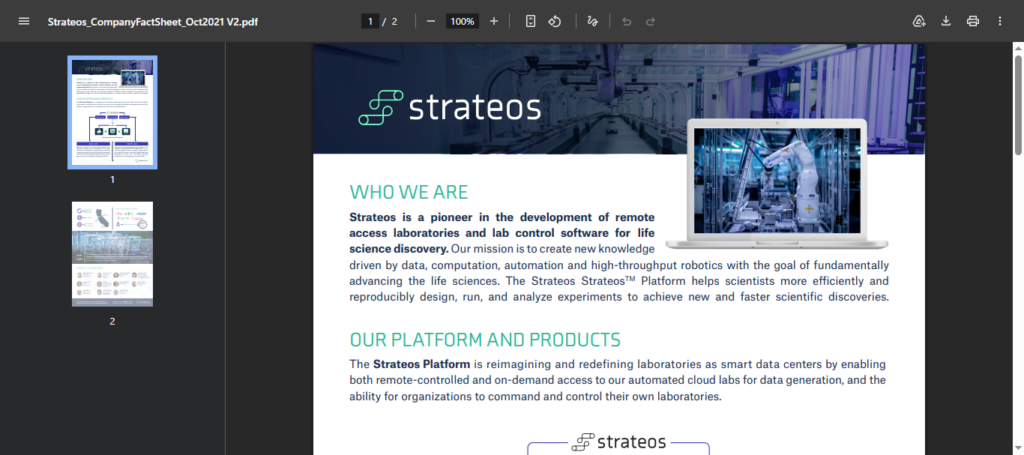Download the PDF file
The width and height of the screenshot is (1024, 455).
point(946,21)
